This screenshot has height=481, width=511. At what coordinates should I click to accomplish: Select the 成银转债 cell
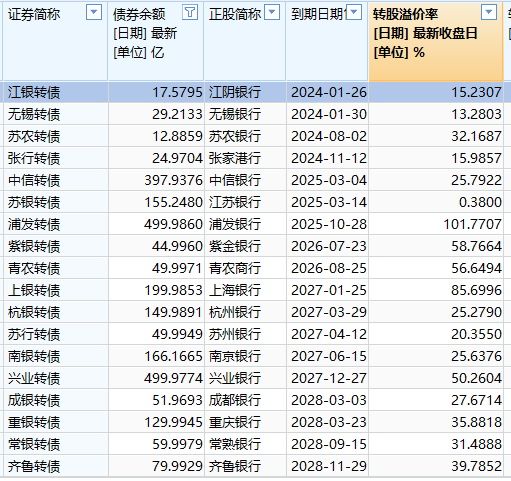56,400
